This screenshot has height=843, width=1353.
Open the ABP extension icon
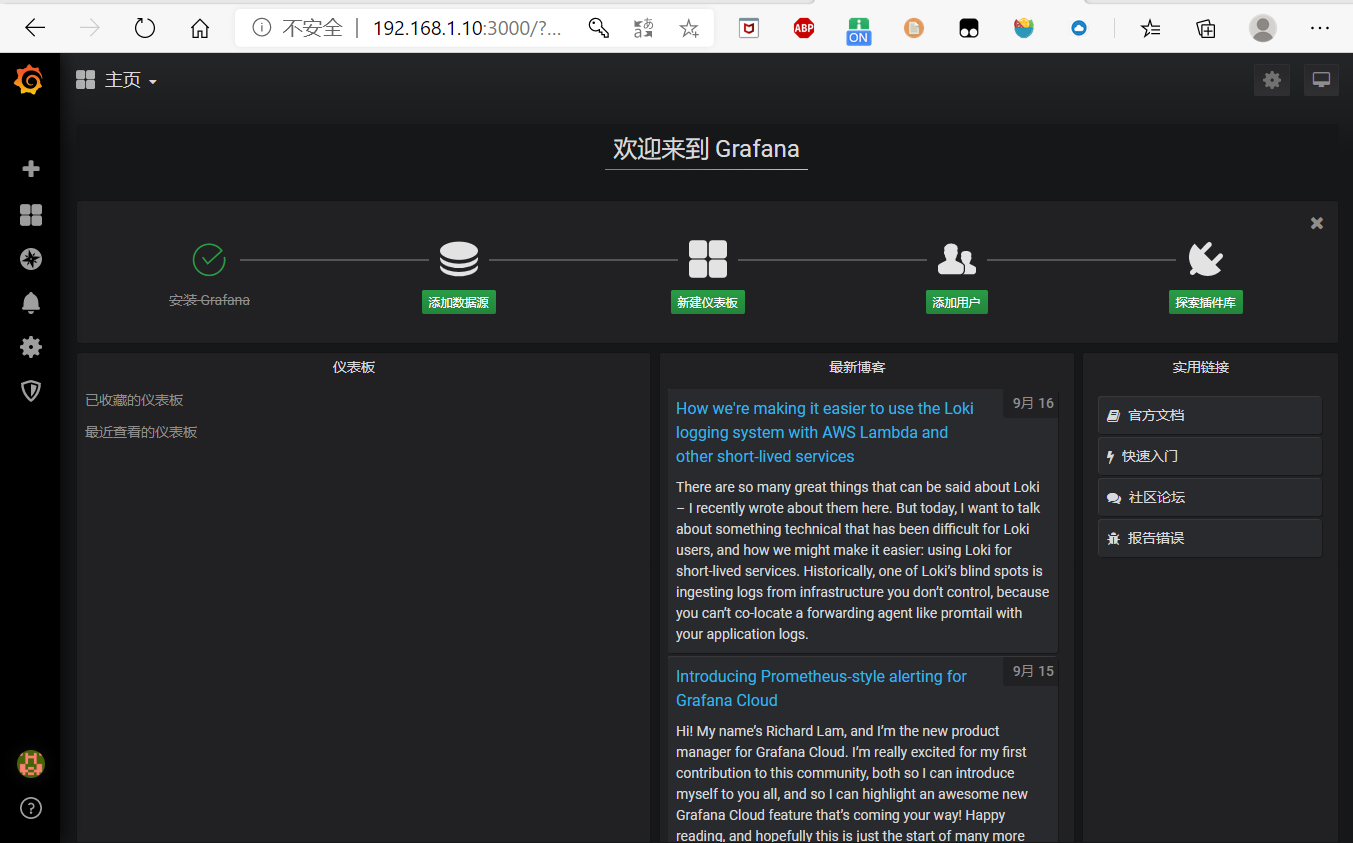tap(804, 28)
